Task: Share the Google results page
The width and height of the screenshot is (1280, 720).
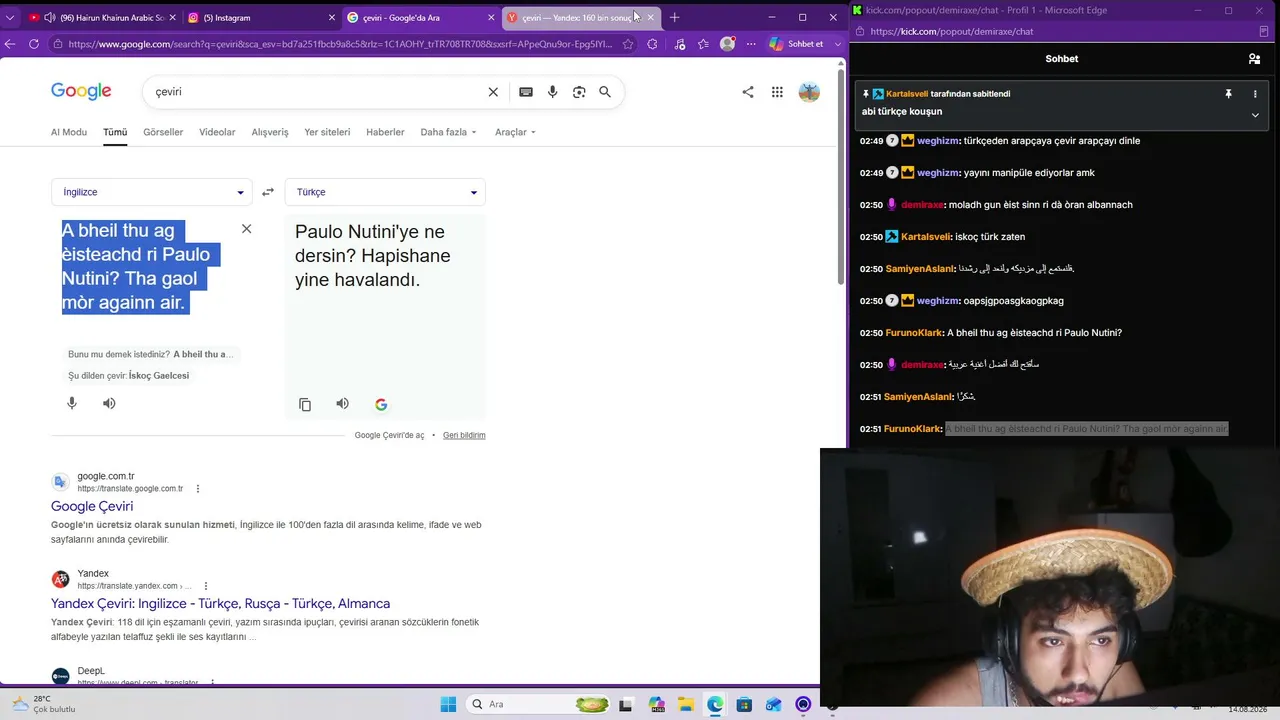Action: (748, 92)
